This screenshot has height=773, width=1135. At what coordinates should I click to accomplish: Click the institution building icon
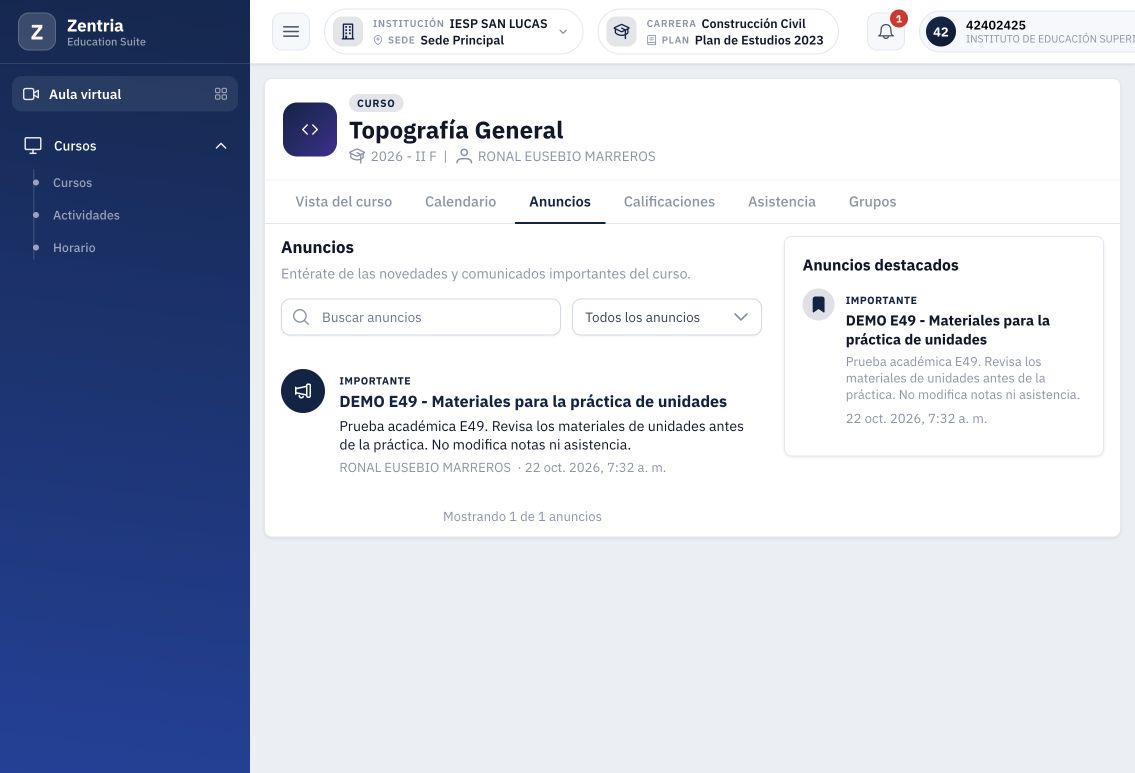347,32
